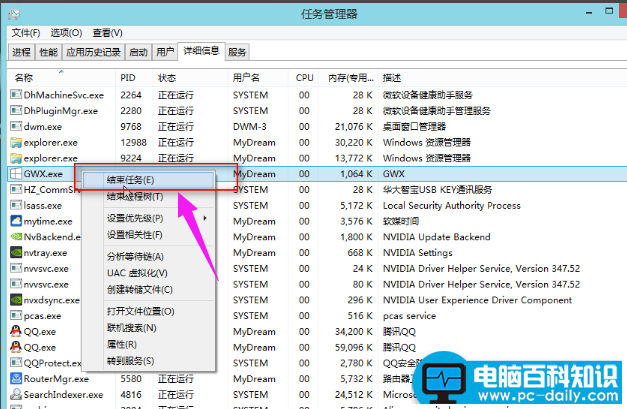Click the DhPluginMgr.exe process icon
Screen dimensions: 627x409
[16, 110]
